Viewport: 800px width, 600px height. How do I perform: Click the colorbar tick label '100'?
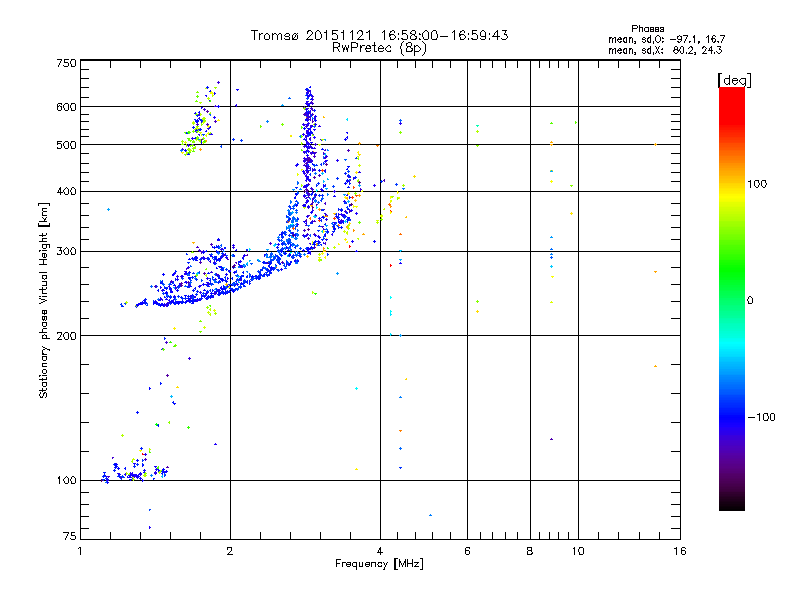[x=757, y=184]
